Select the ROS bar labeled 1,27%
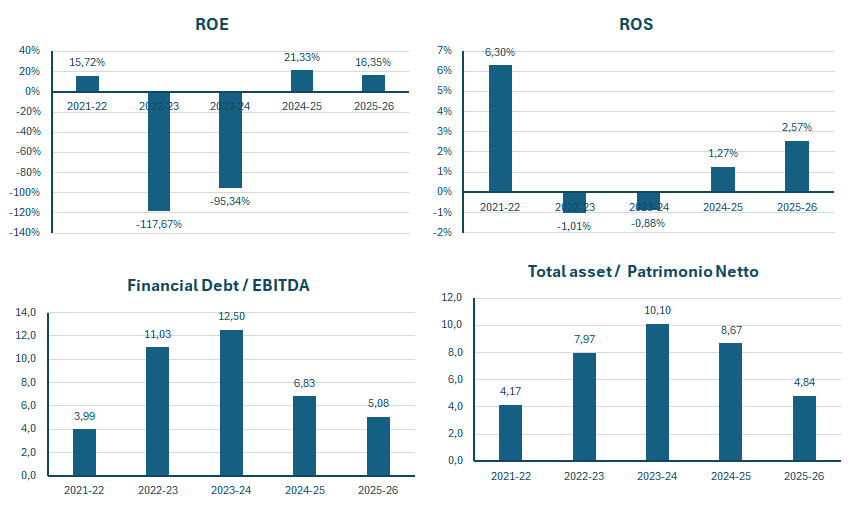Screen dimensions: 857x520 tap(723, 179)
